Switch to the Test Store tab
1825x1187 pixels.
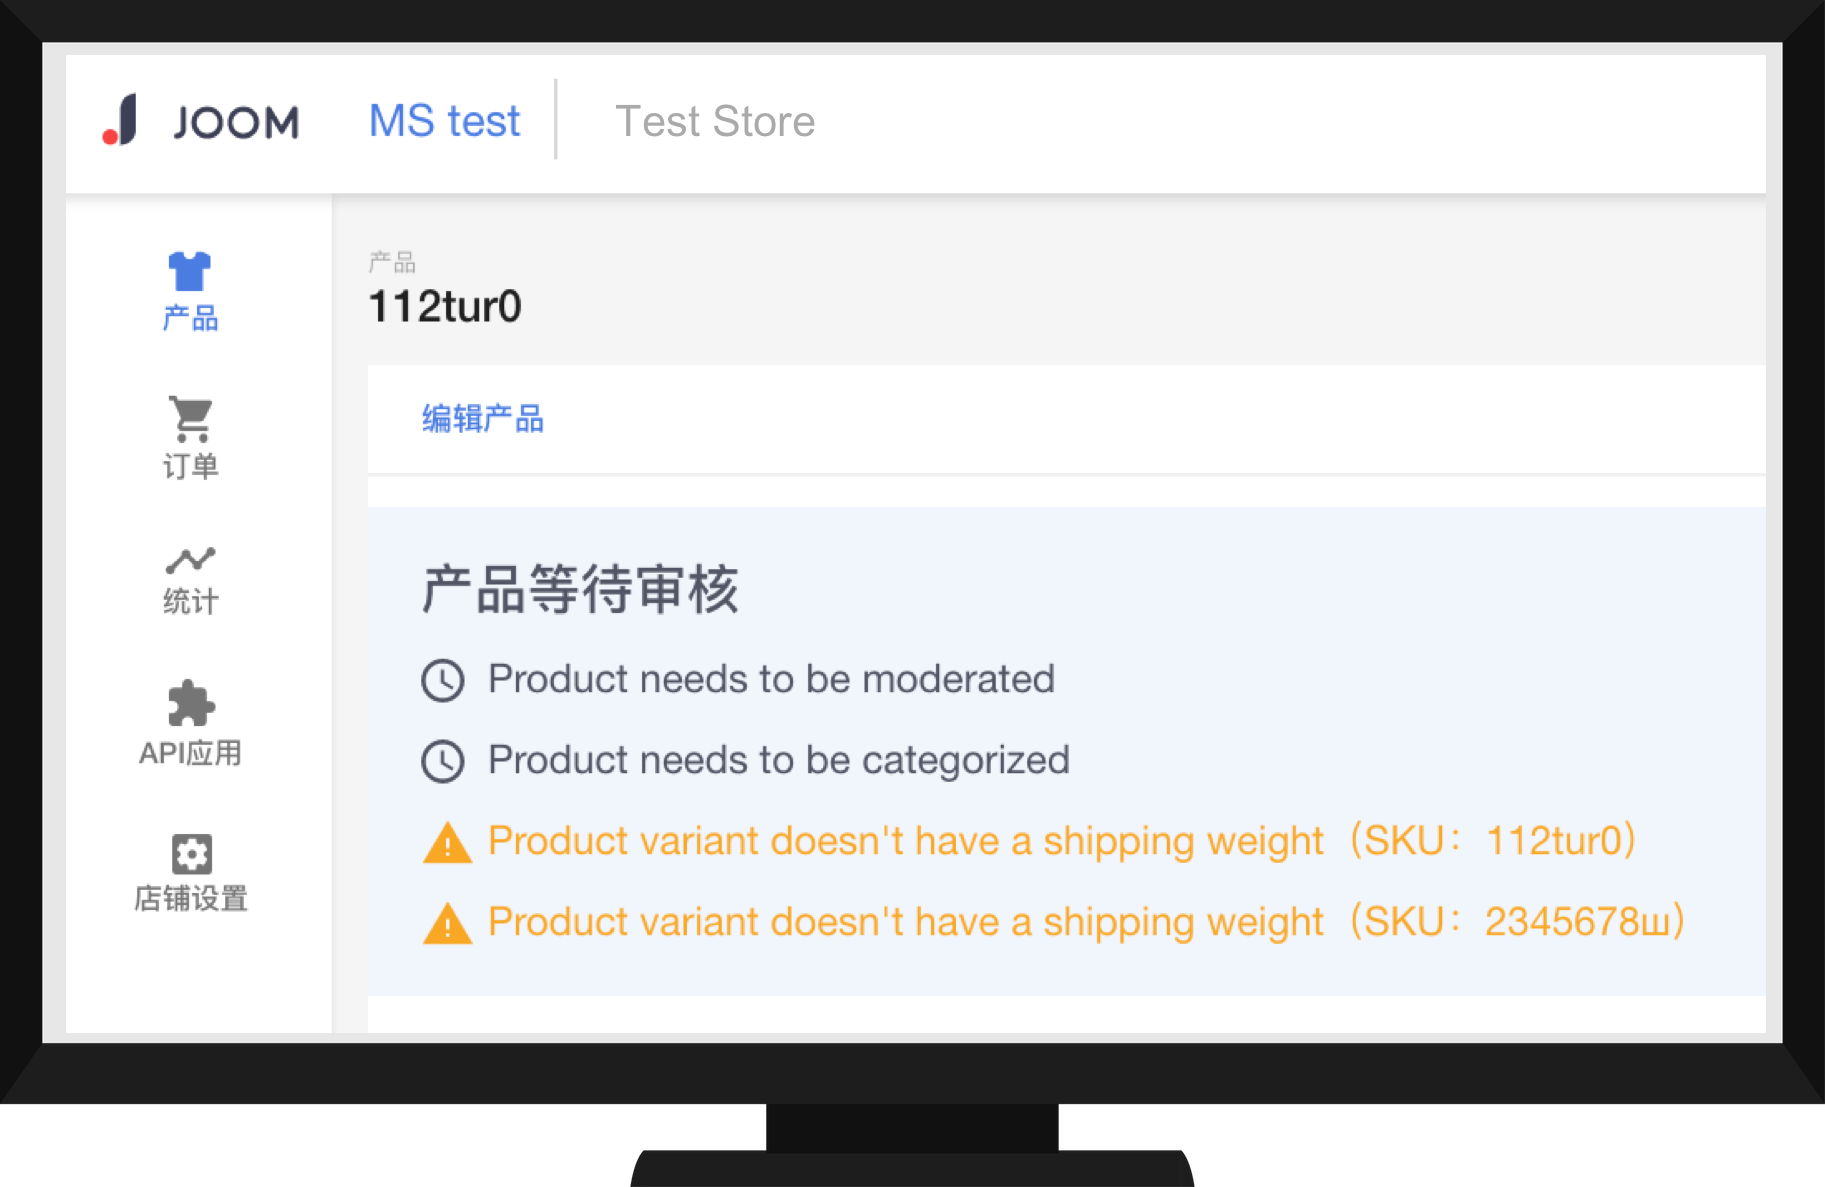[714, 120]
